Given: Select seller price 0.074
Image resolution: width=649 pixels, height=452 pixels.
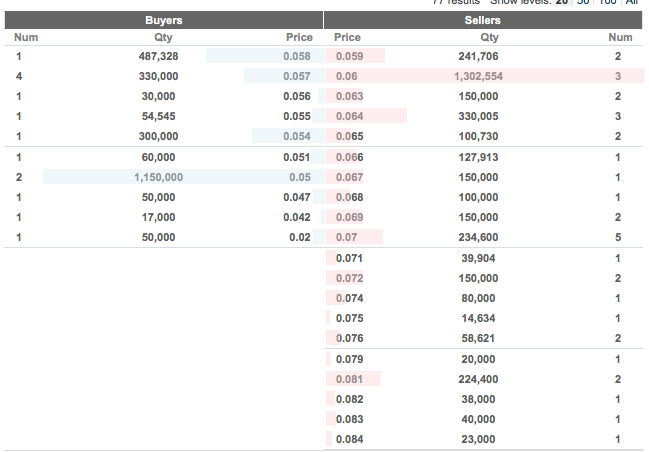Looking at the screenshot, I should point(350,298).
